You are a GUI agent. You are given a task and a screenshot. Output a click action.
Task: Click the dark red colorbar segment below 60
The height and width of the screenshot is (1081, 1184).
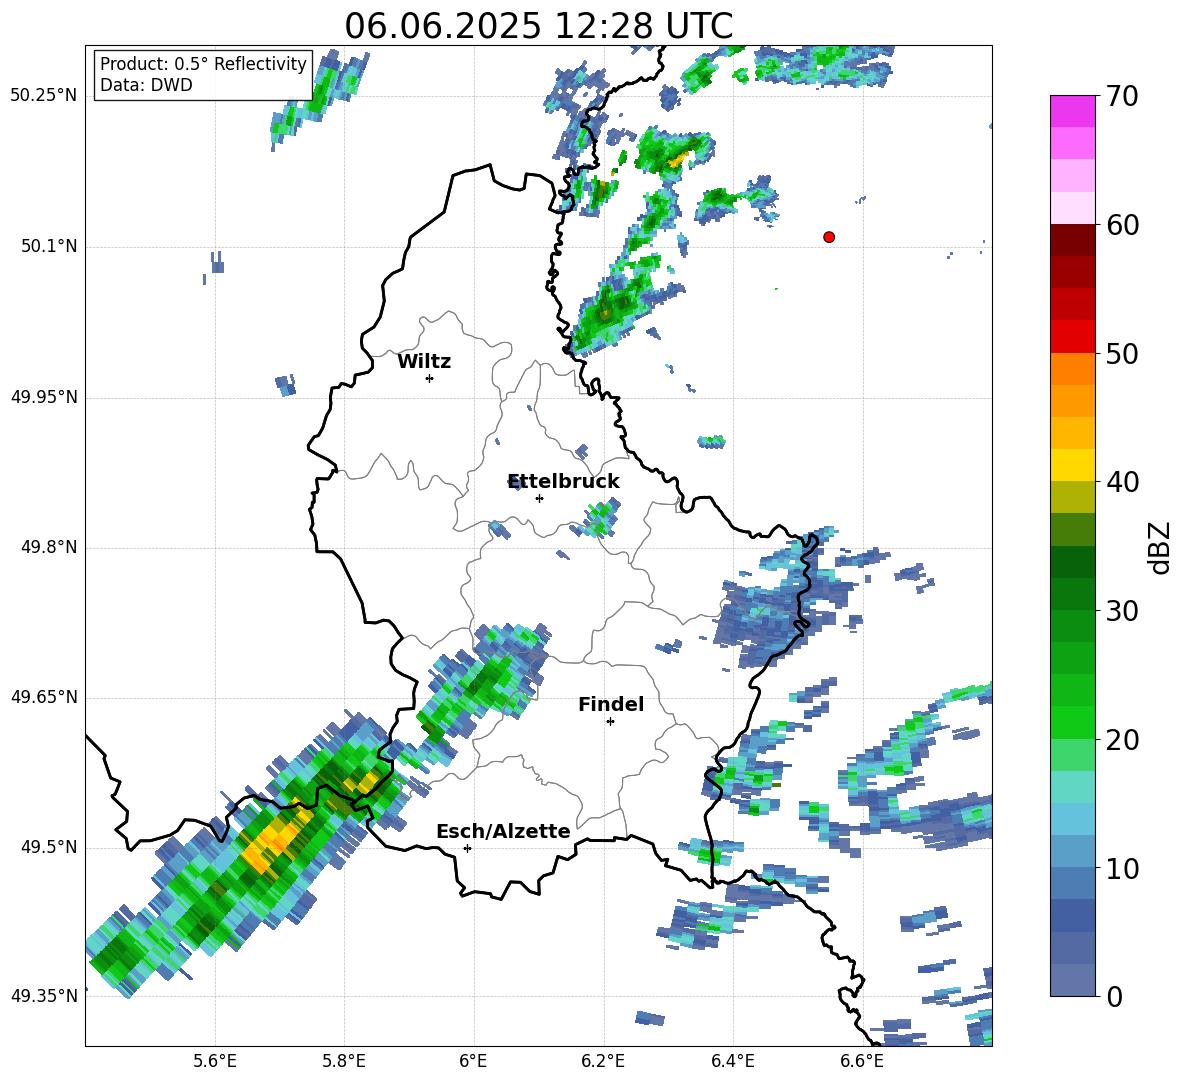(1072, 239)
